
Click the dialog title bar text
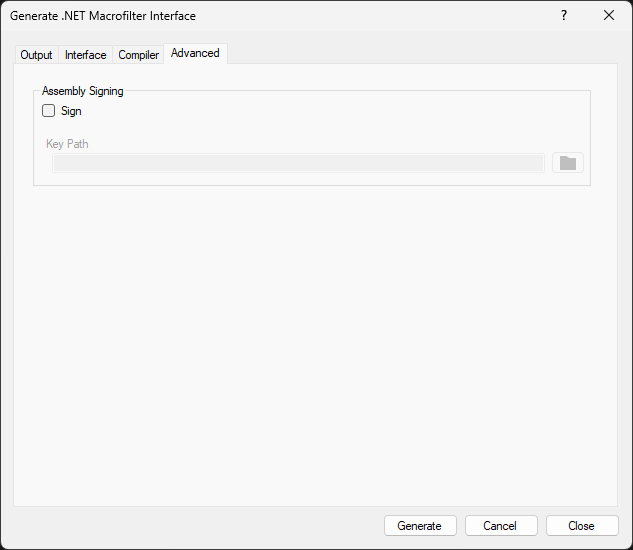tap(103, 16)
